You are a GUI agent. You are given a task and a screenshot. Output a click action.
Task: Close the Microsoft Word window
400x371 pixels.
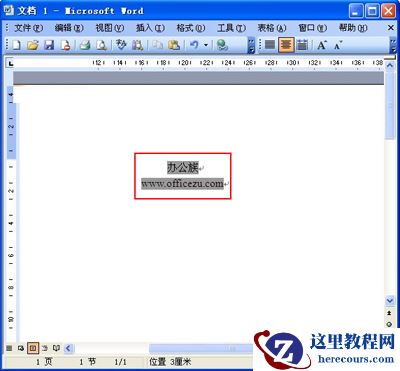[x=388, y=11]
